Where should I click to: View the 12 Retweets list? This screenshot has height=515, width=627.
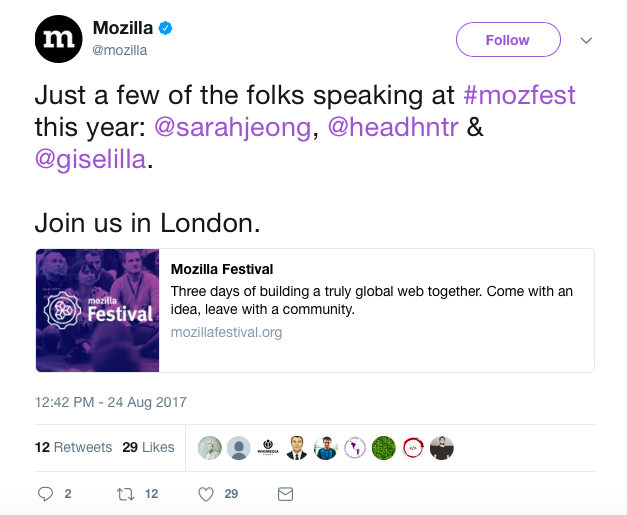click(x=73, y=447)
